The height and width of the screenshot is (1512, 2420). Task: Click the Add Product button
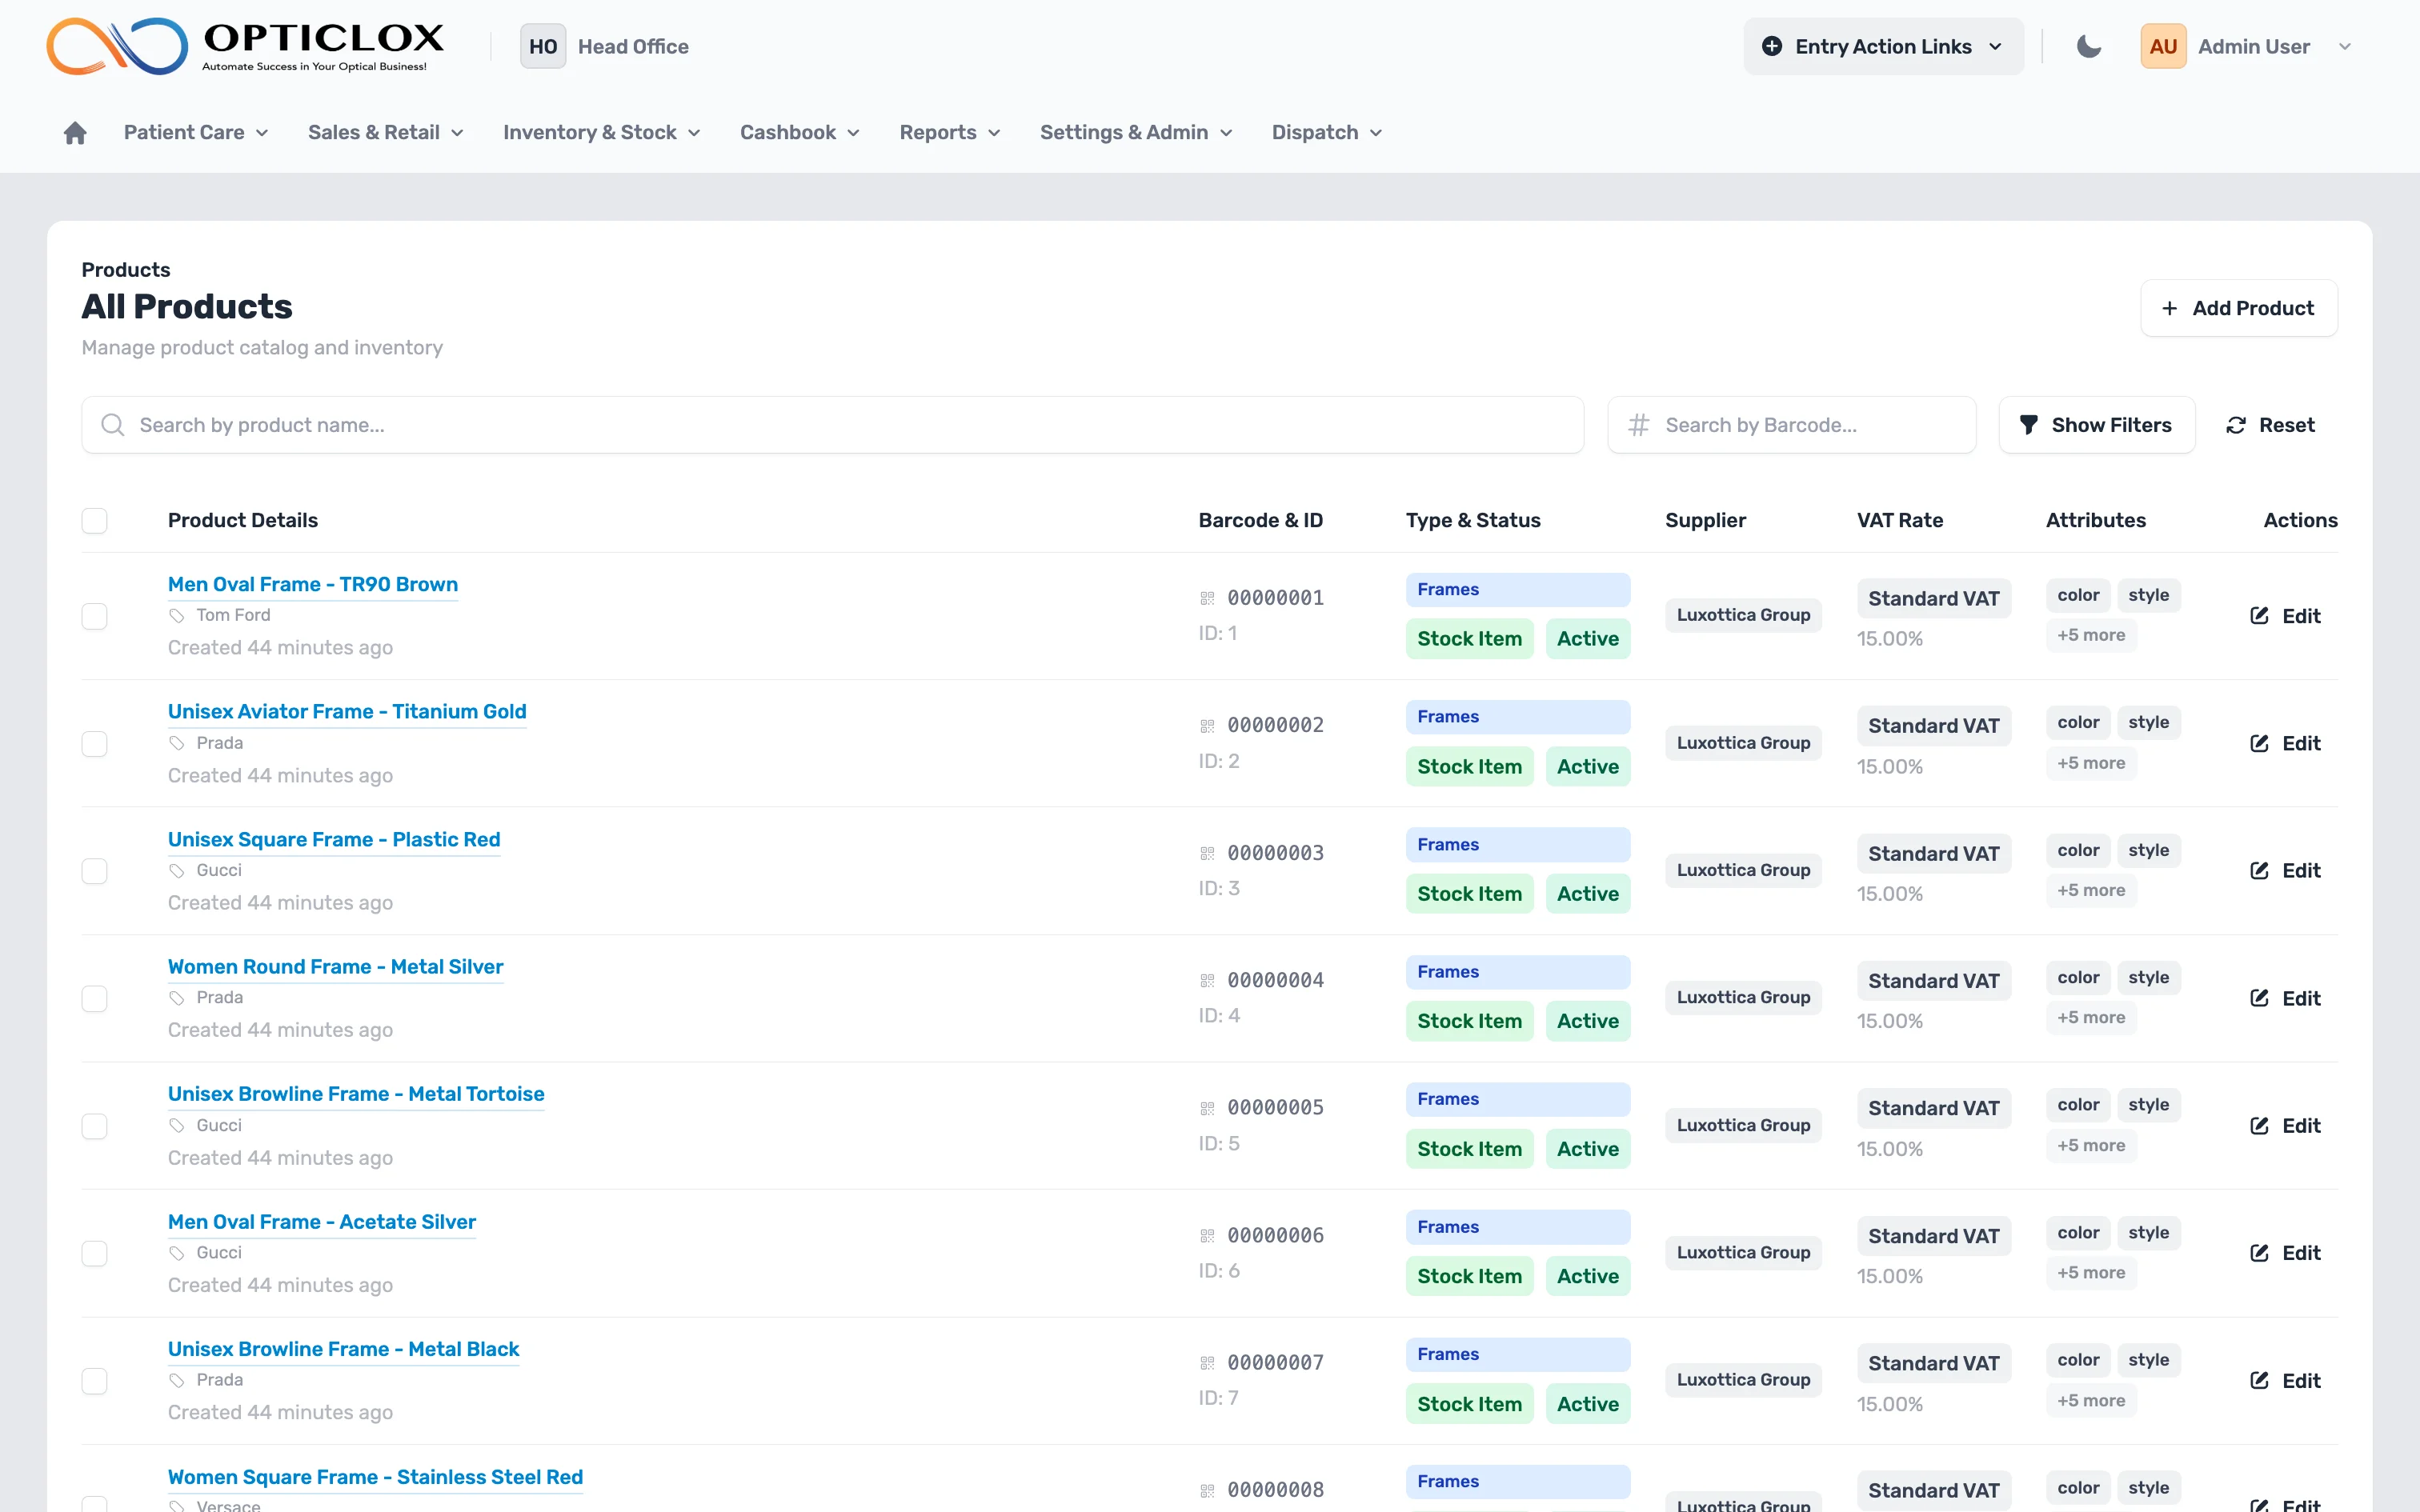(2238, 308)
